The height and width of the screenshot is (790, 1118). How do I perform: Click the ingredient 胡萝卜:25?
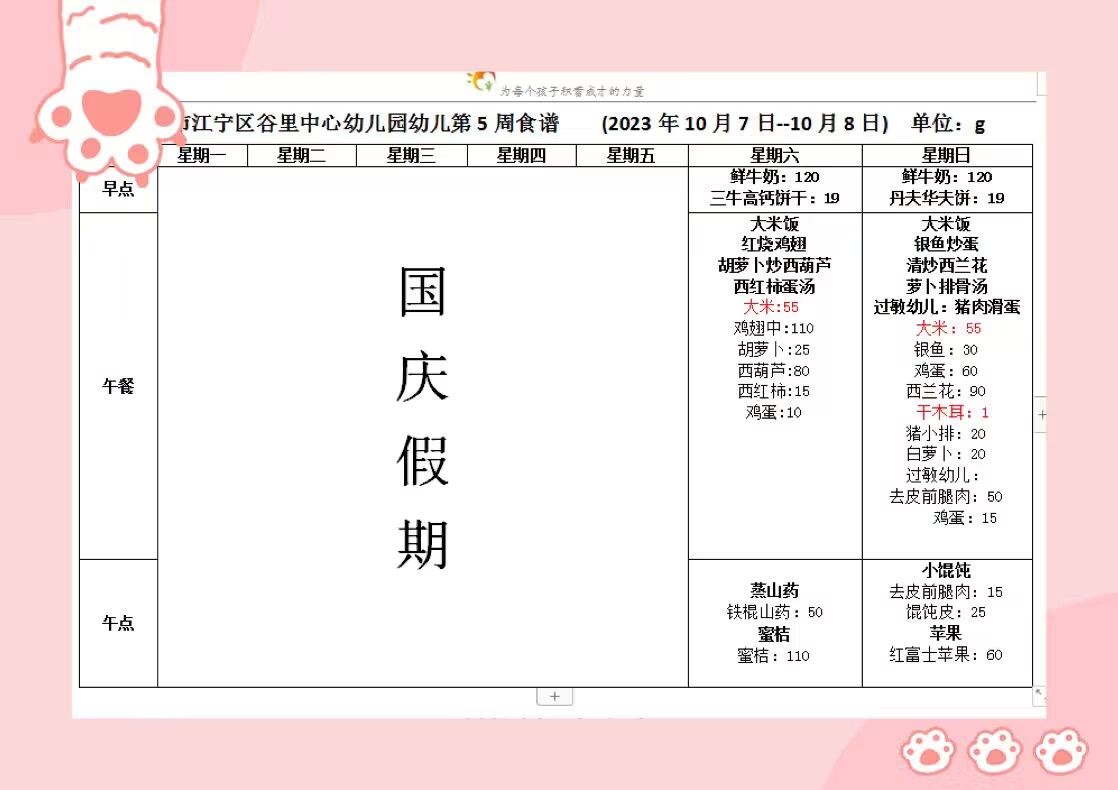774,349
